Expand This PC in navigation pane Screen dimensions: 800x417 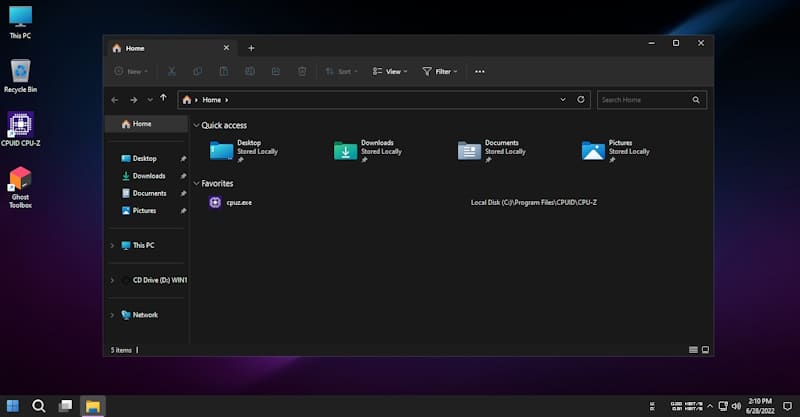111,245
